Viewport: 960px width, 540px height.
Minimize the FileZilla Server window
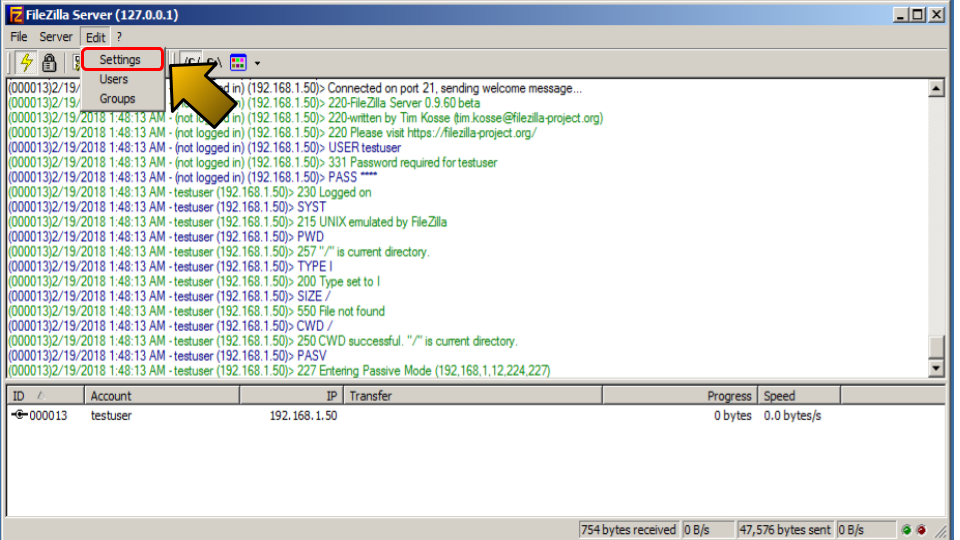(x=899, y=15)
